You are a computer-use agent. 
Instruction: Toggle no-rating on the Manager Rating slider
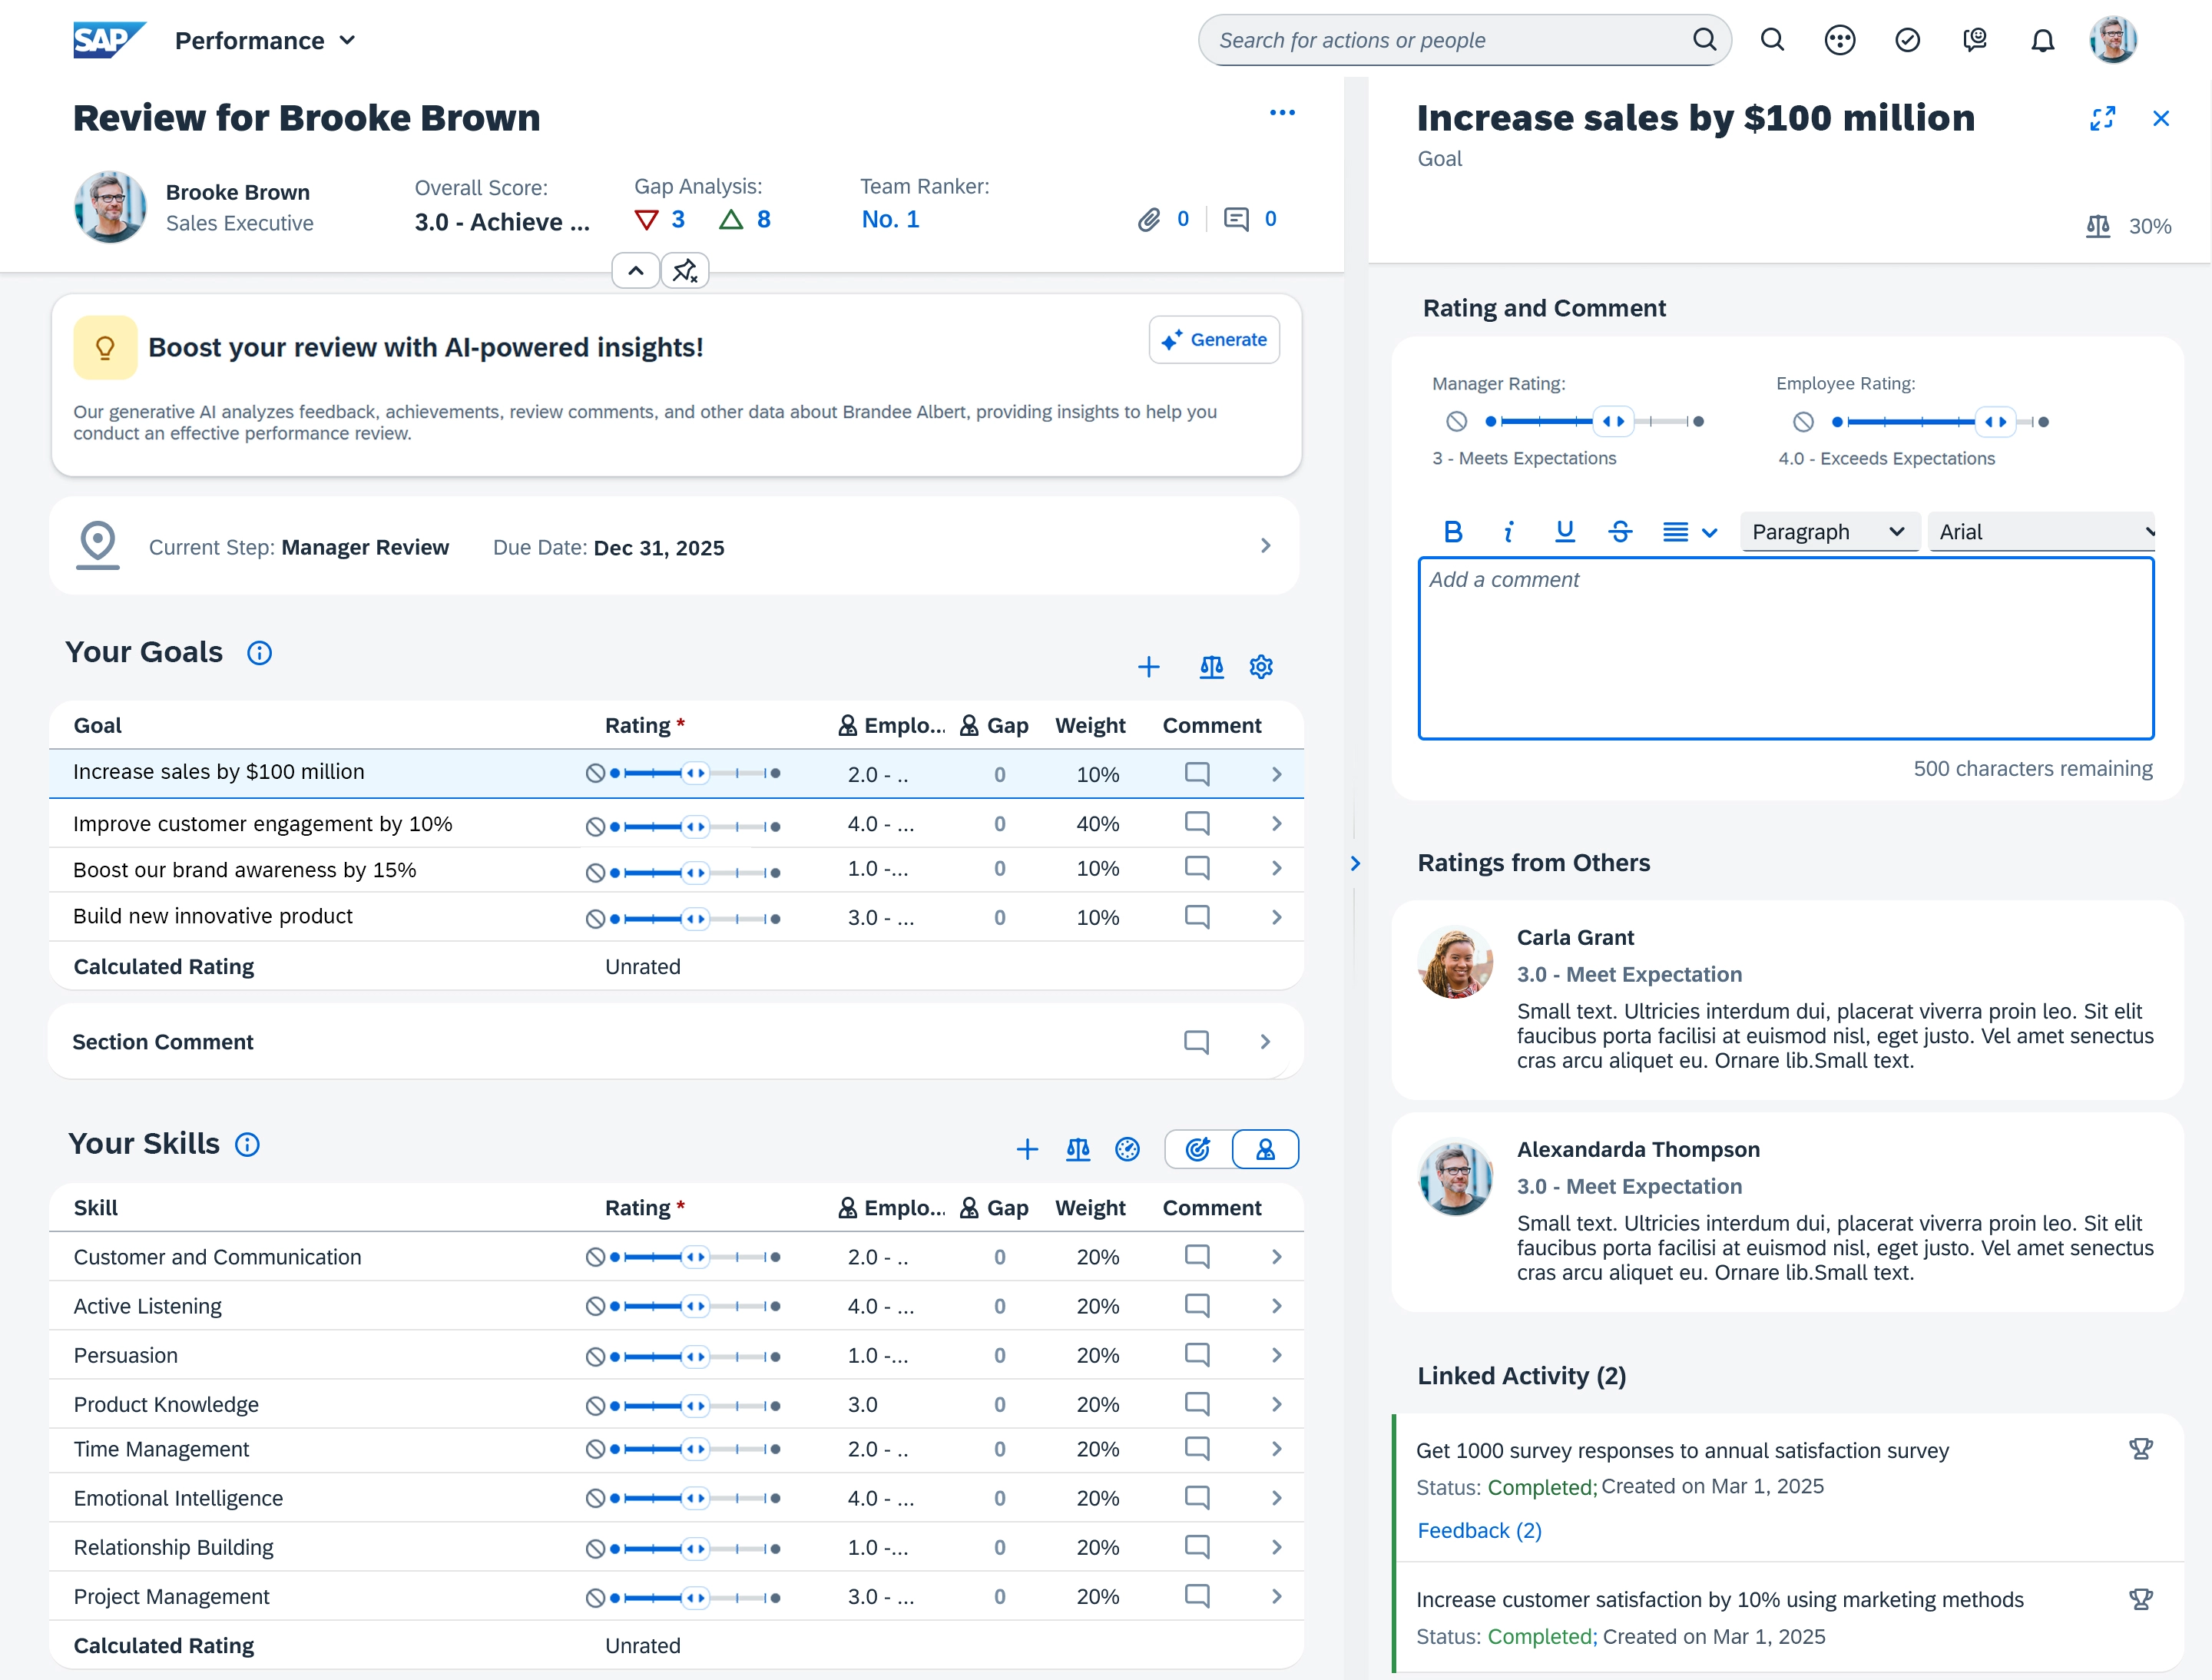1456,421
